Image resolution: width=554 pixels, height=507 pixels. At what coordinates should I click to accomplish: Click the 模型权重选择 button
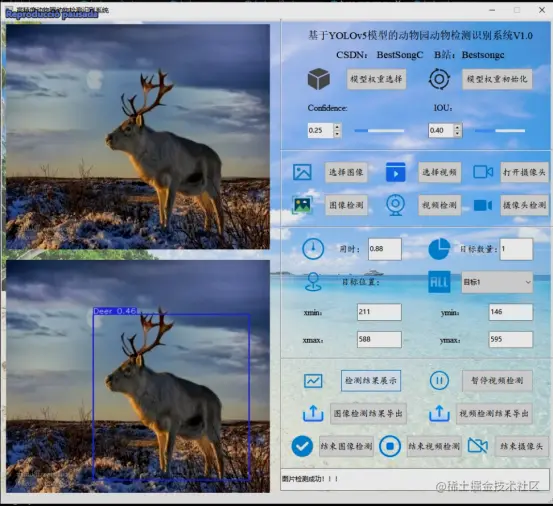[376, 79]
